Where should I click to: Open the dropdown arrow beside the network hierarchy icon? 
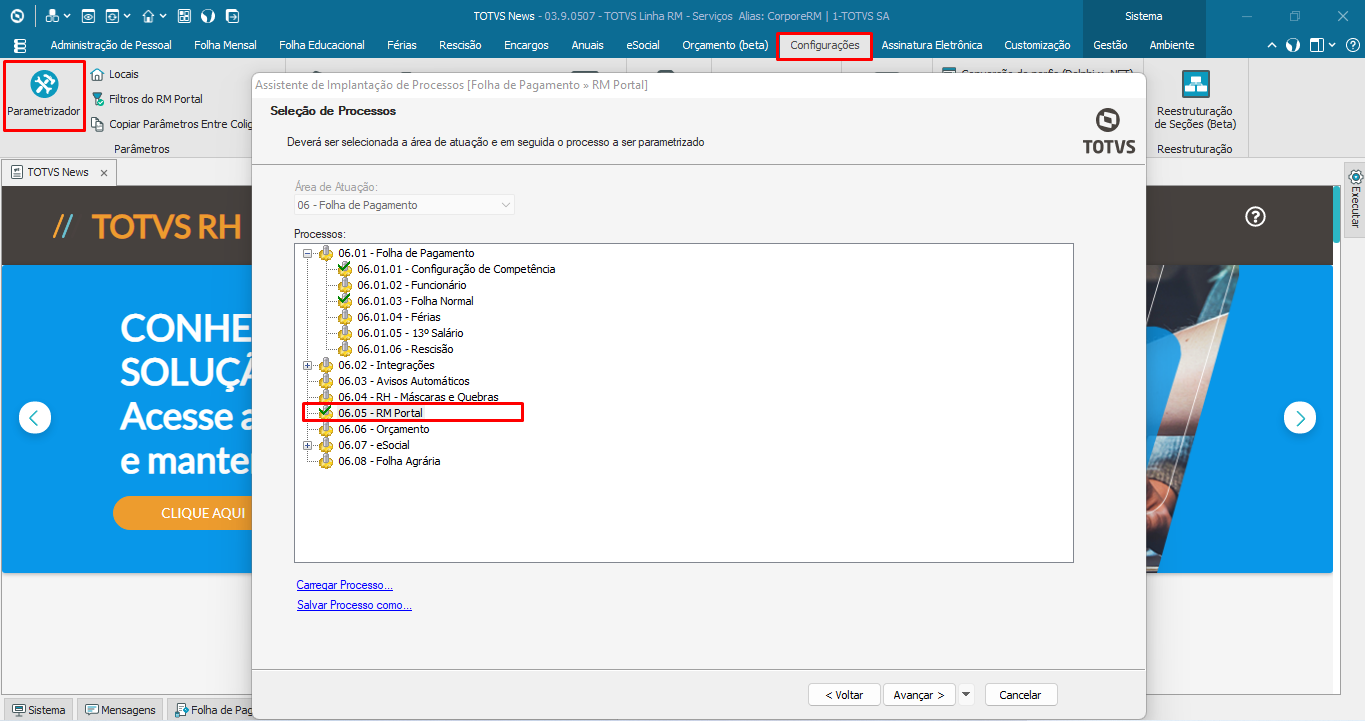point(67,16)
